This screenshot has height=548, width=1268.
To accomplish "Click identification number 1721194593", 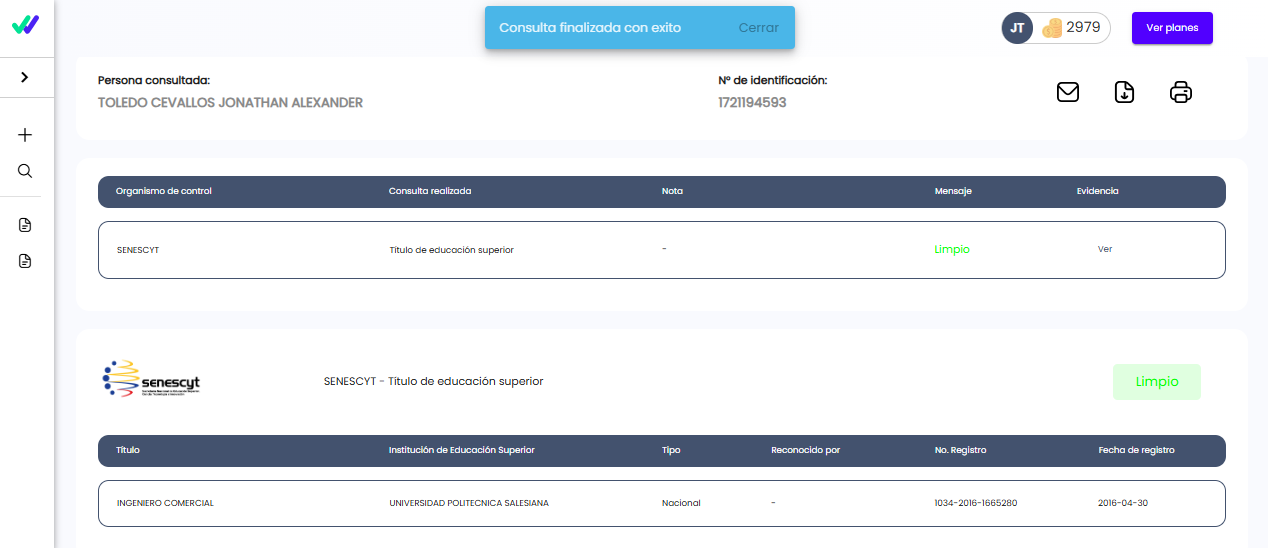I will tap(752, 102).
